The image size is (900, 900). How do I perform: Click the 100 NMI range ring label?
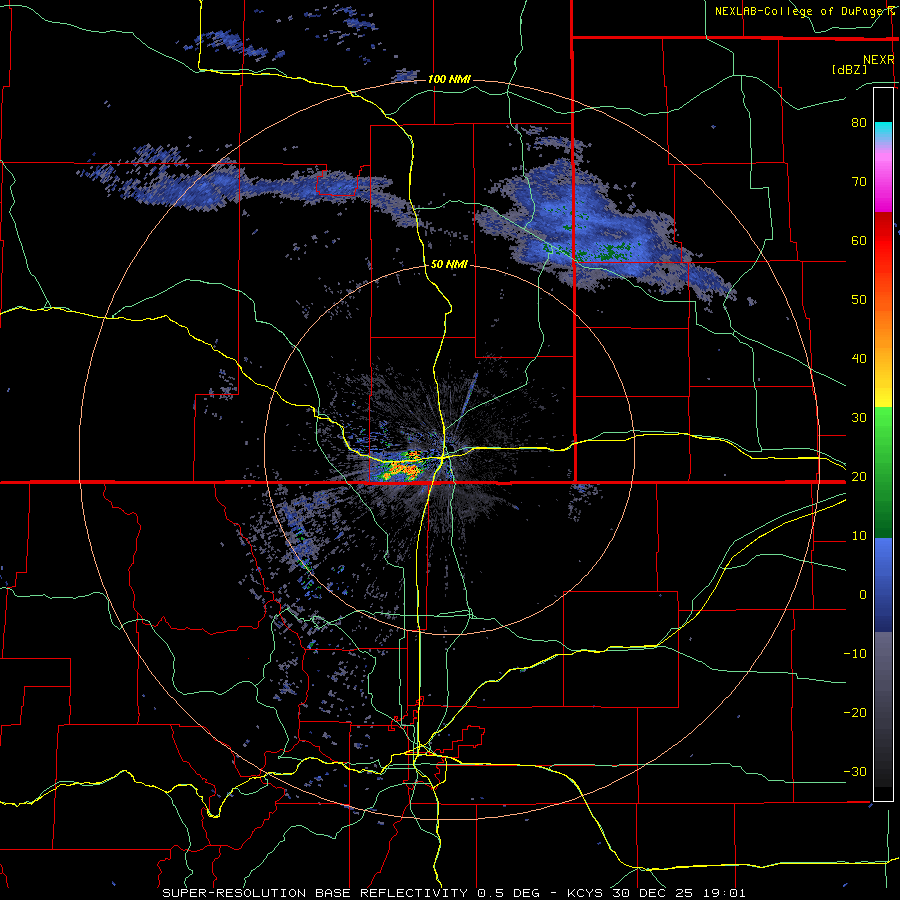pos(449,79)
